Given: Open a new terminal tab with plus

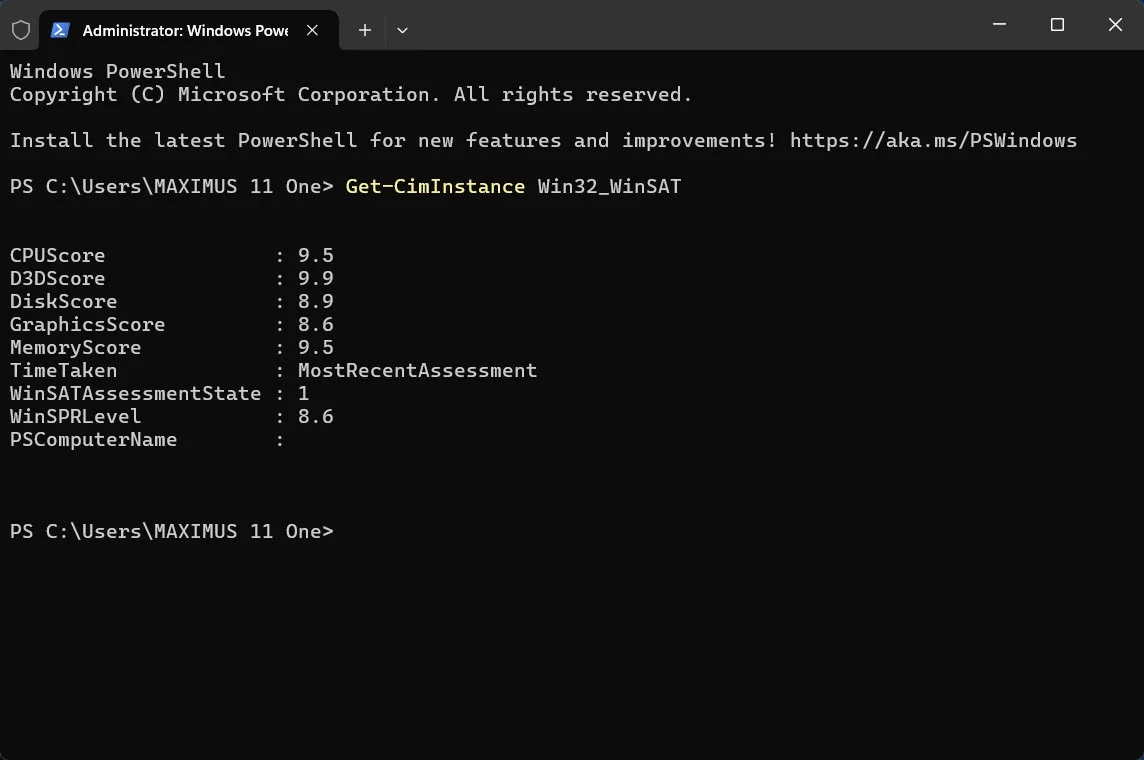Looking at the screenshot, I should [x=365, y=30].
